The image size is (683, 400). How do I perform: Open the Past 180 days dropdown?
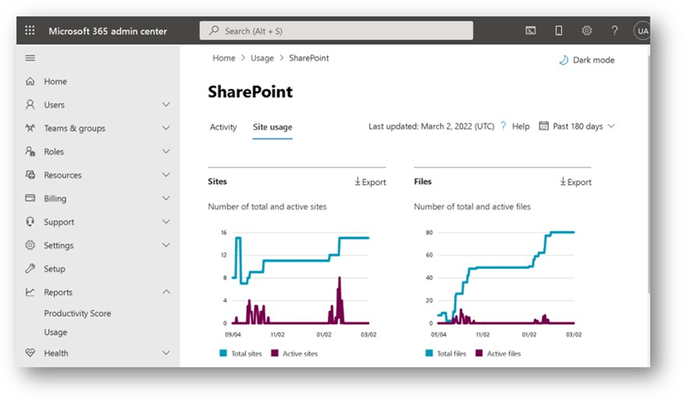pyautogui.click(x=577, y=126)
